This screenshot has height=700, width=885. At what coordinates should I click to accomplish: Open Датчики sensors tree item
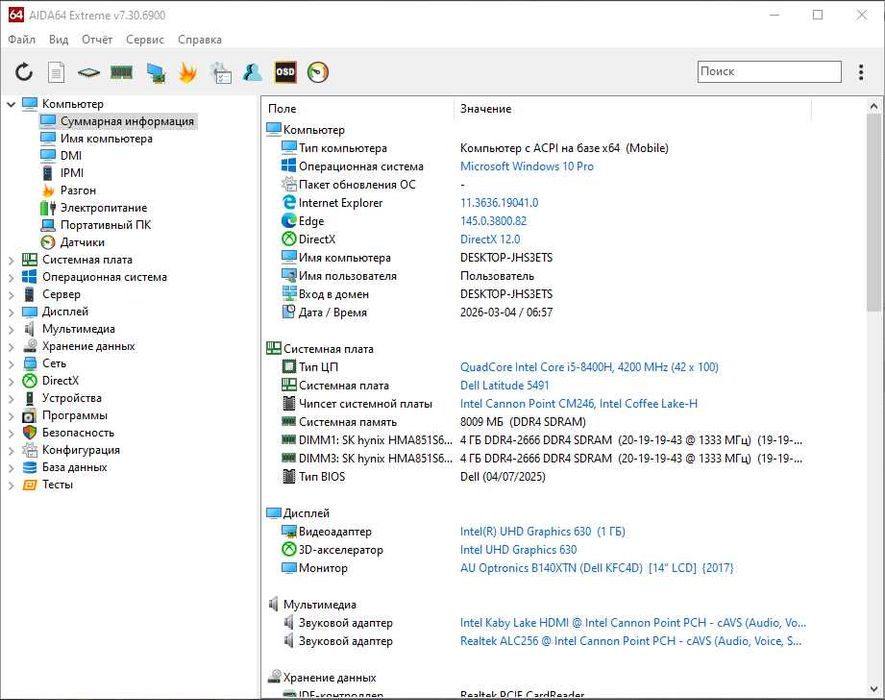click(82, 242)
